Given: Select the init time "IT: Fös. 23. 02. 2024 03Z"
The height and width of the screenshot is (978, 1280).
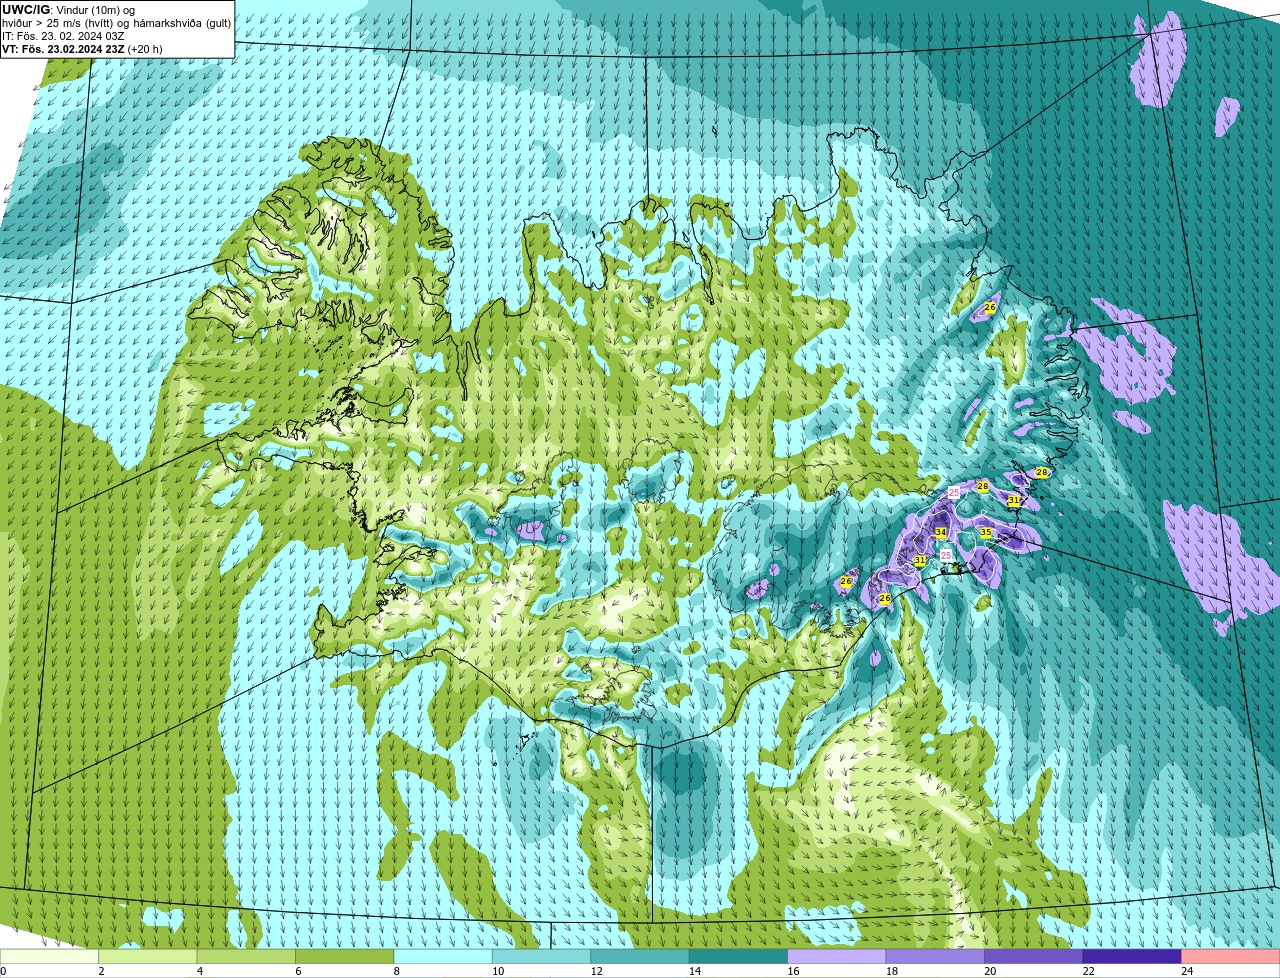Looking at the screenshot, I should [63, 36].
